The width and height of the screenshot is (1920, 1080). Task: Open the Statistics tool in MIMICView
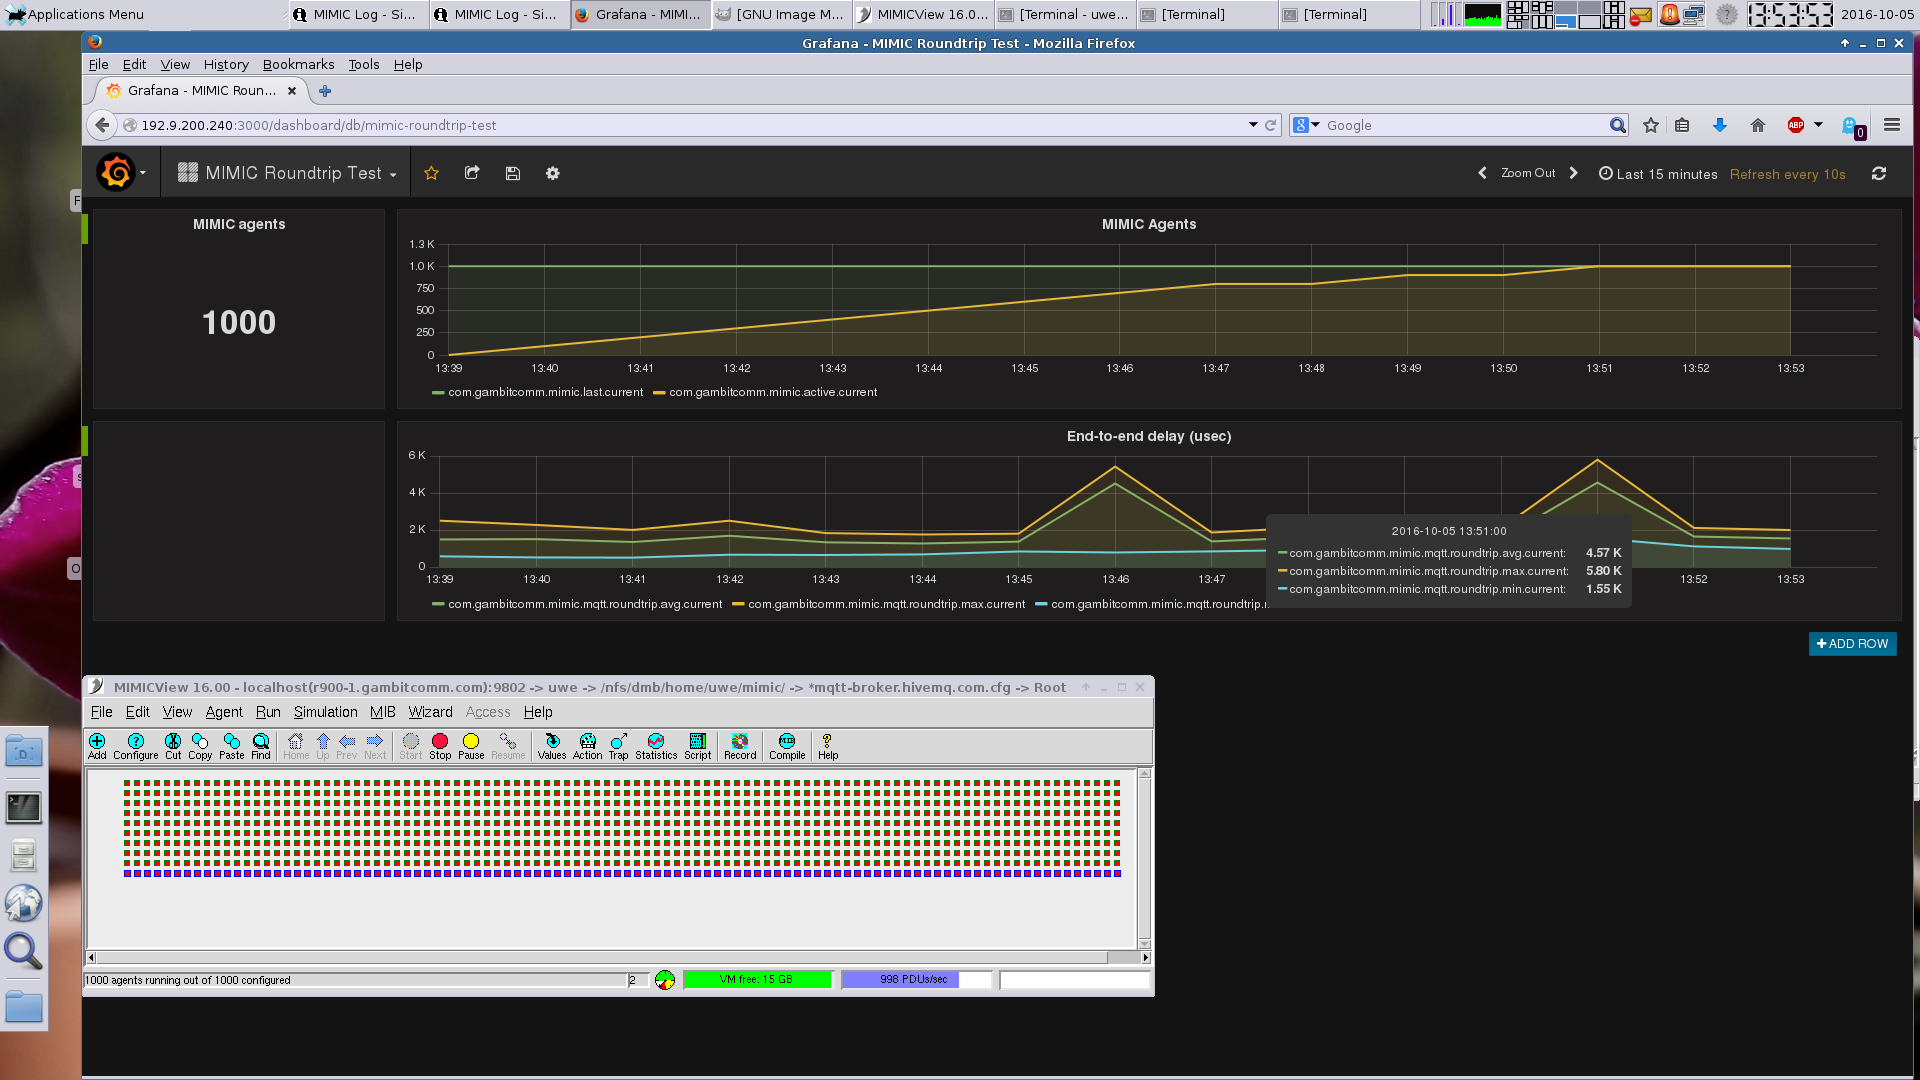tap(656, 746)
